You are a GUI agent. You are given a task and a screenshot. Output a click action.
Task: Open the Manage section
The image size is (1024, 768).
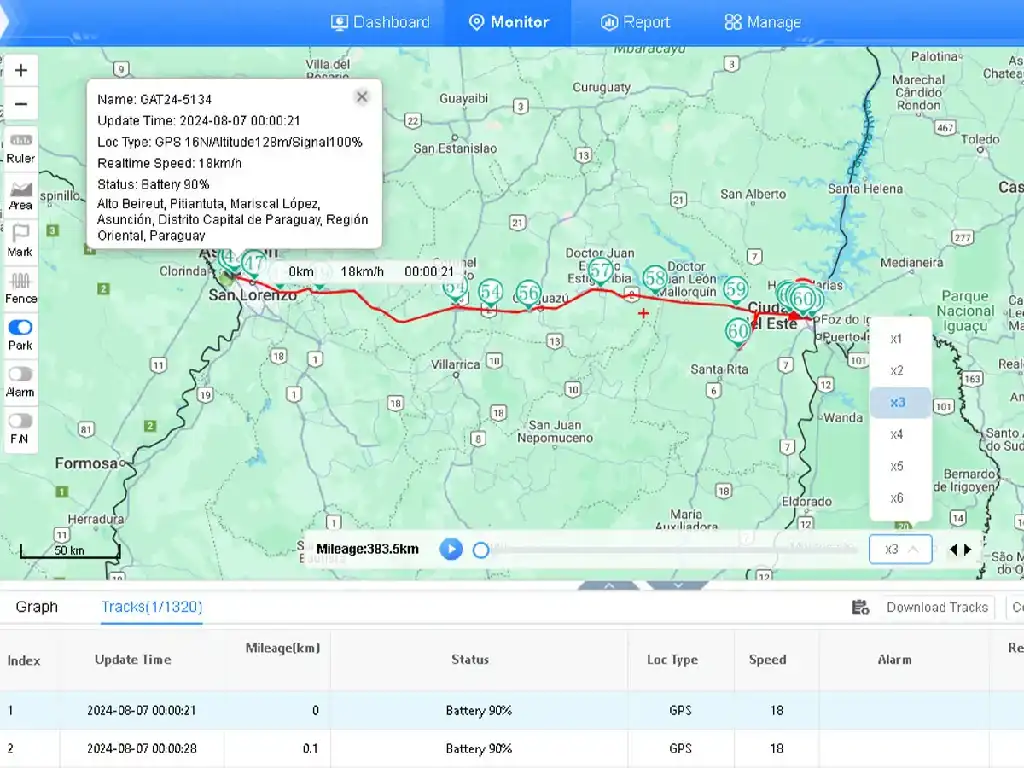(762, 21)
